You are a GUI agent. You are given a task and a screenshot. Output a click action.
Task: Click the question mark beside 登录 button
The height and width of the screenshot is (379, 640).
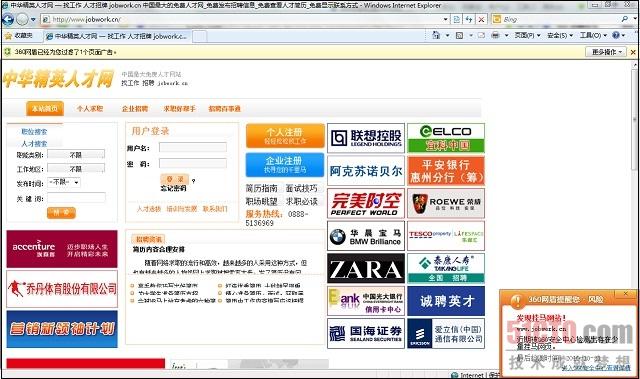click(193, 181)
